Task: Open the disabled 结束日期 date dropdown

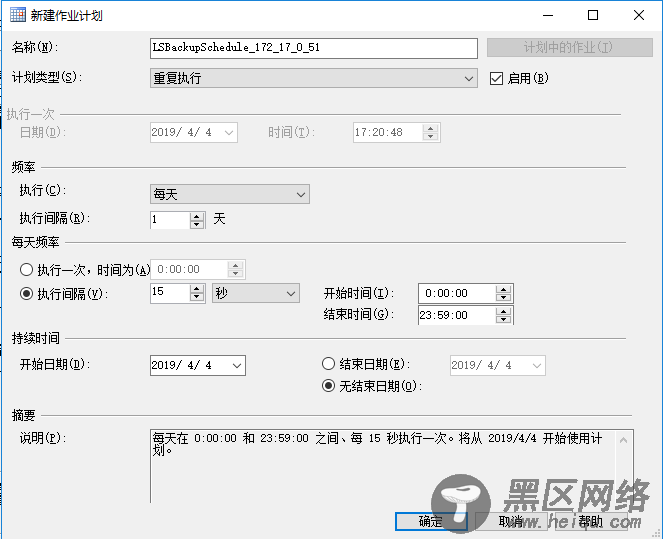Action: pos(537,366)
